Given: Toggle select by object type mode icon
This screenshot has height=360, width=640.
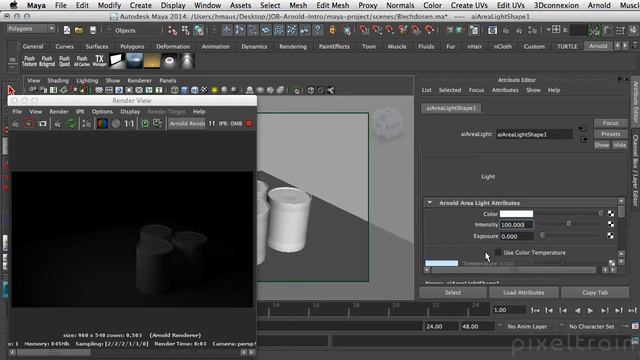Looking at the screenshot, I should click(x=186, y=30).
